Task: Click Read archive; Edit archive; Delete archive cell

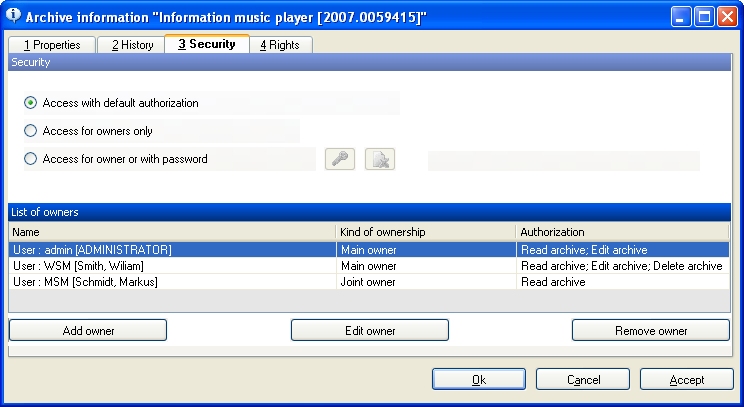Action: tap(623, 266)
